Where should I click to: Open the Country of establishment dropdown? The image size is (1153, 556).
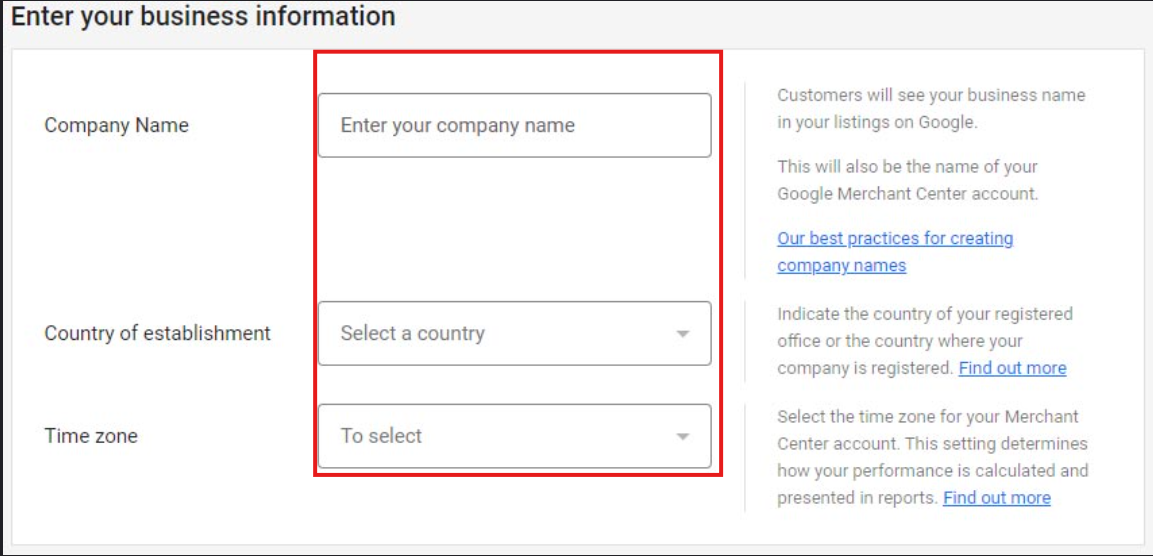click(x=514, y=334)
